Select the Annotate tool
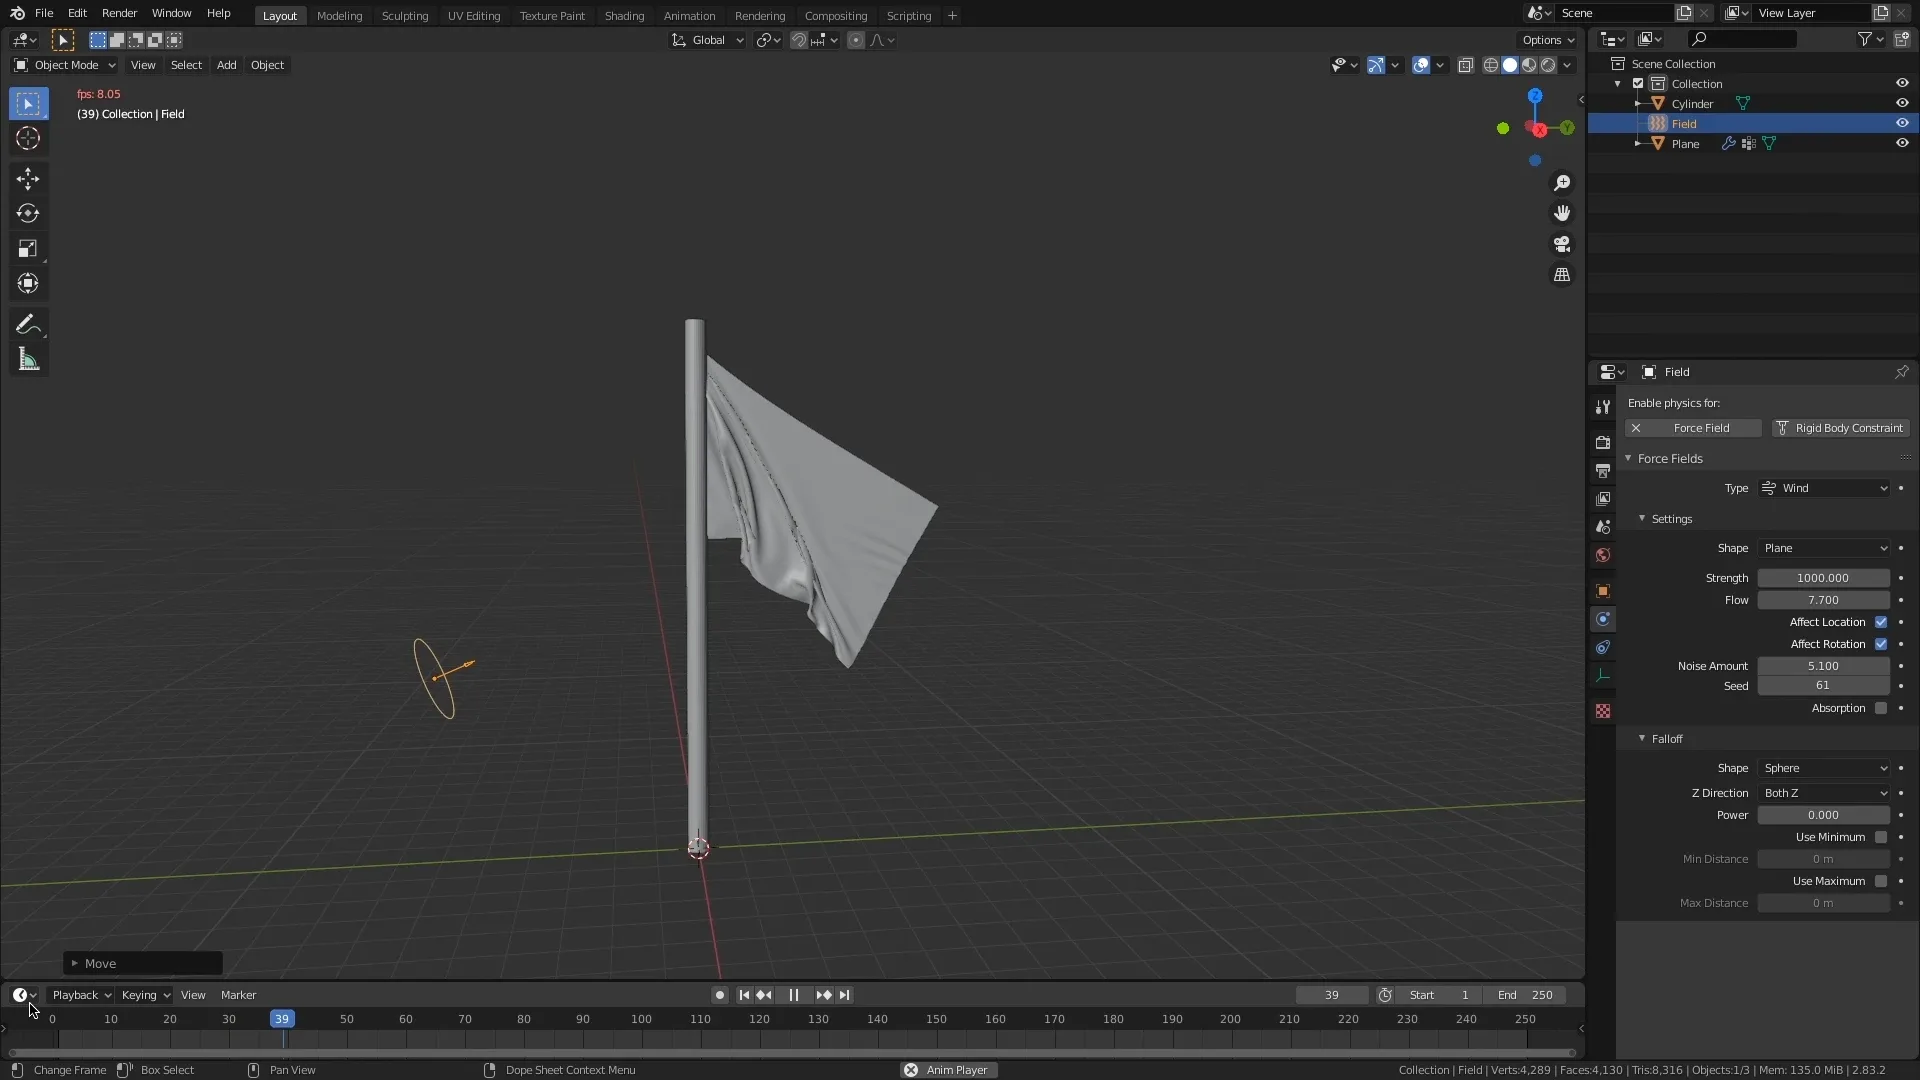This screenshot has height=1080, width=1920. pyautogui.click(x=28, y=324)
